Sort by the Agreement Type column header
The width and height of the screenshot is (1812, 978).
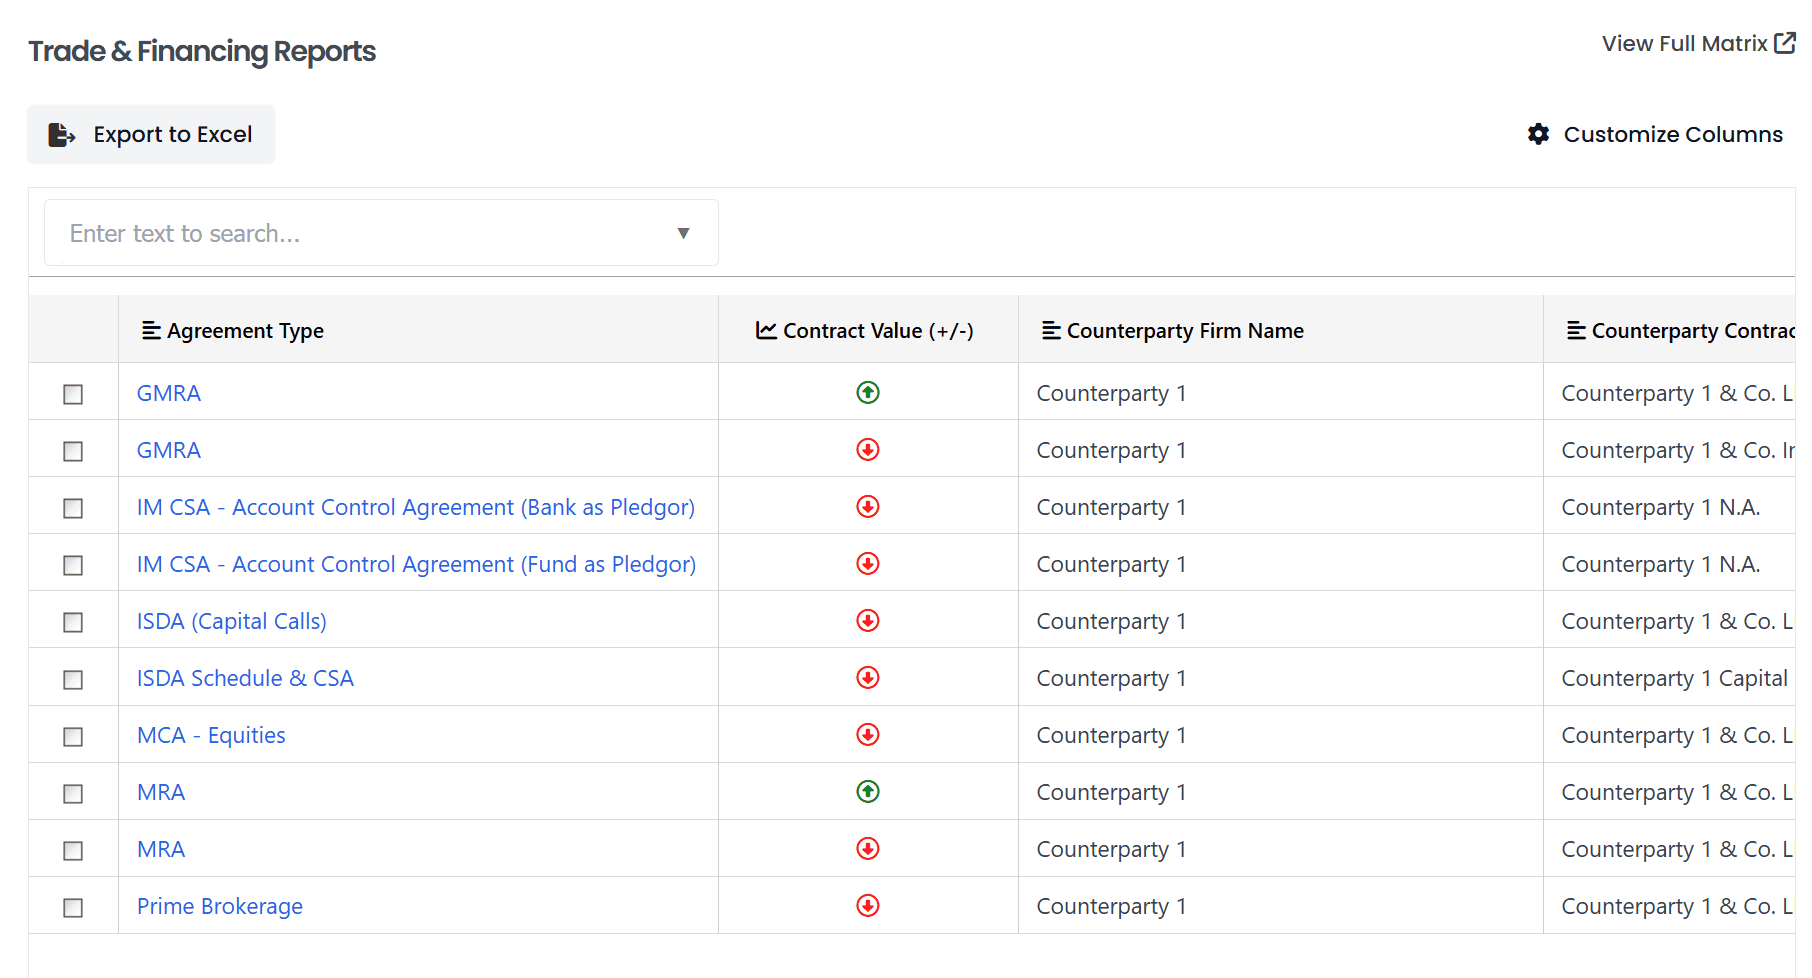[245, 331]
